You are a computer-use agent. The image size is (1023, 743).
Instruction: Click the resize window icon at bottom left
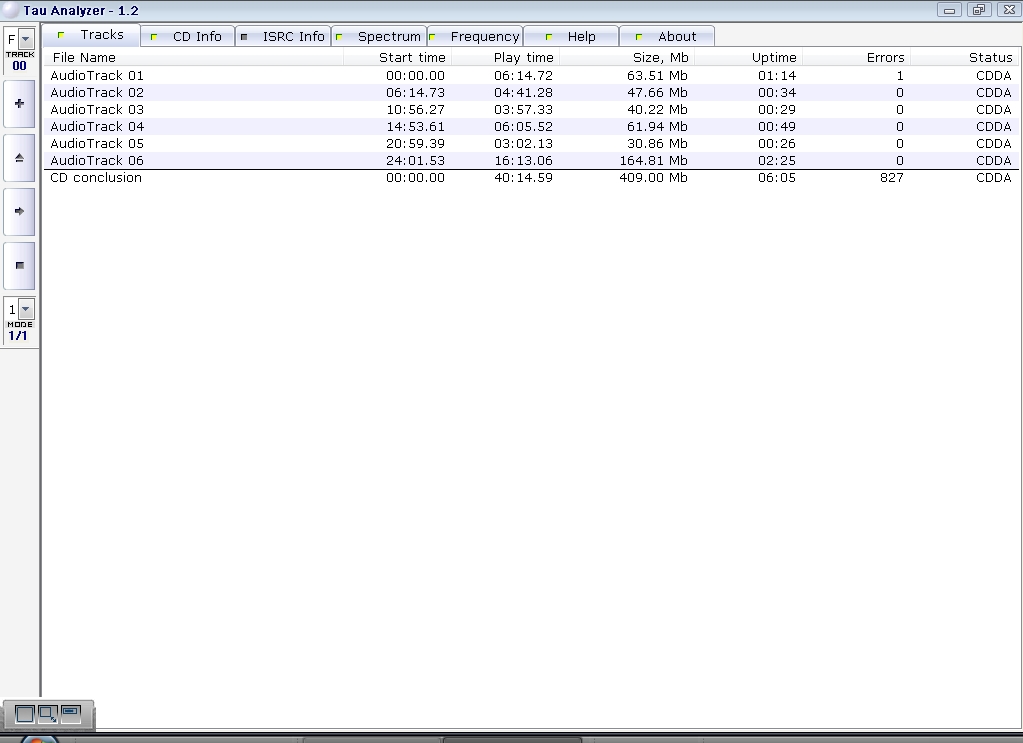pyautogui.click(x=47, y=714)
